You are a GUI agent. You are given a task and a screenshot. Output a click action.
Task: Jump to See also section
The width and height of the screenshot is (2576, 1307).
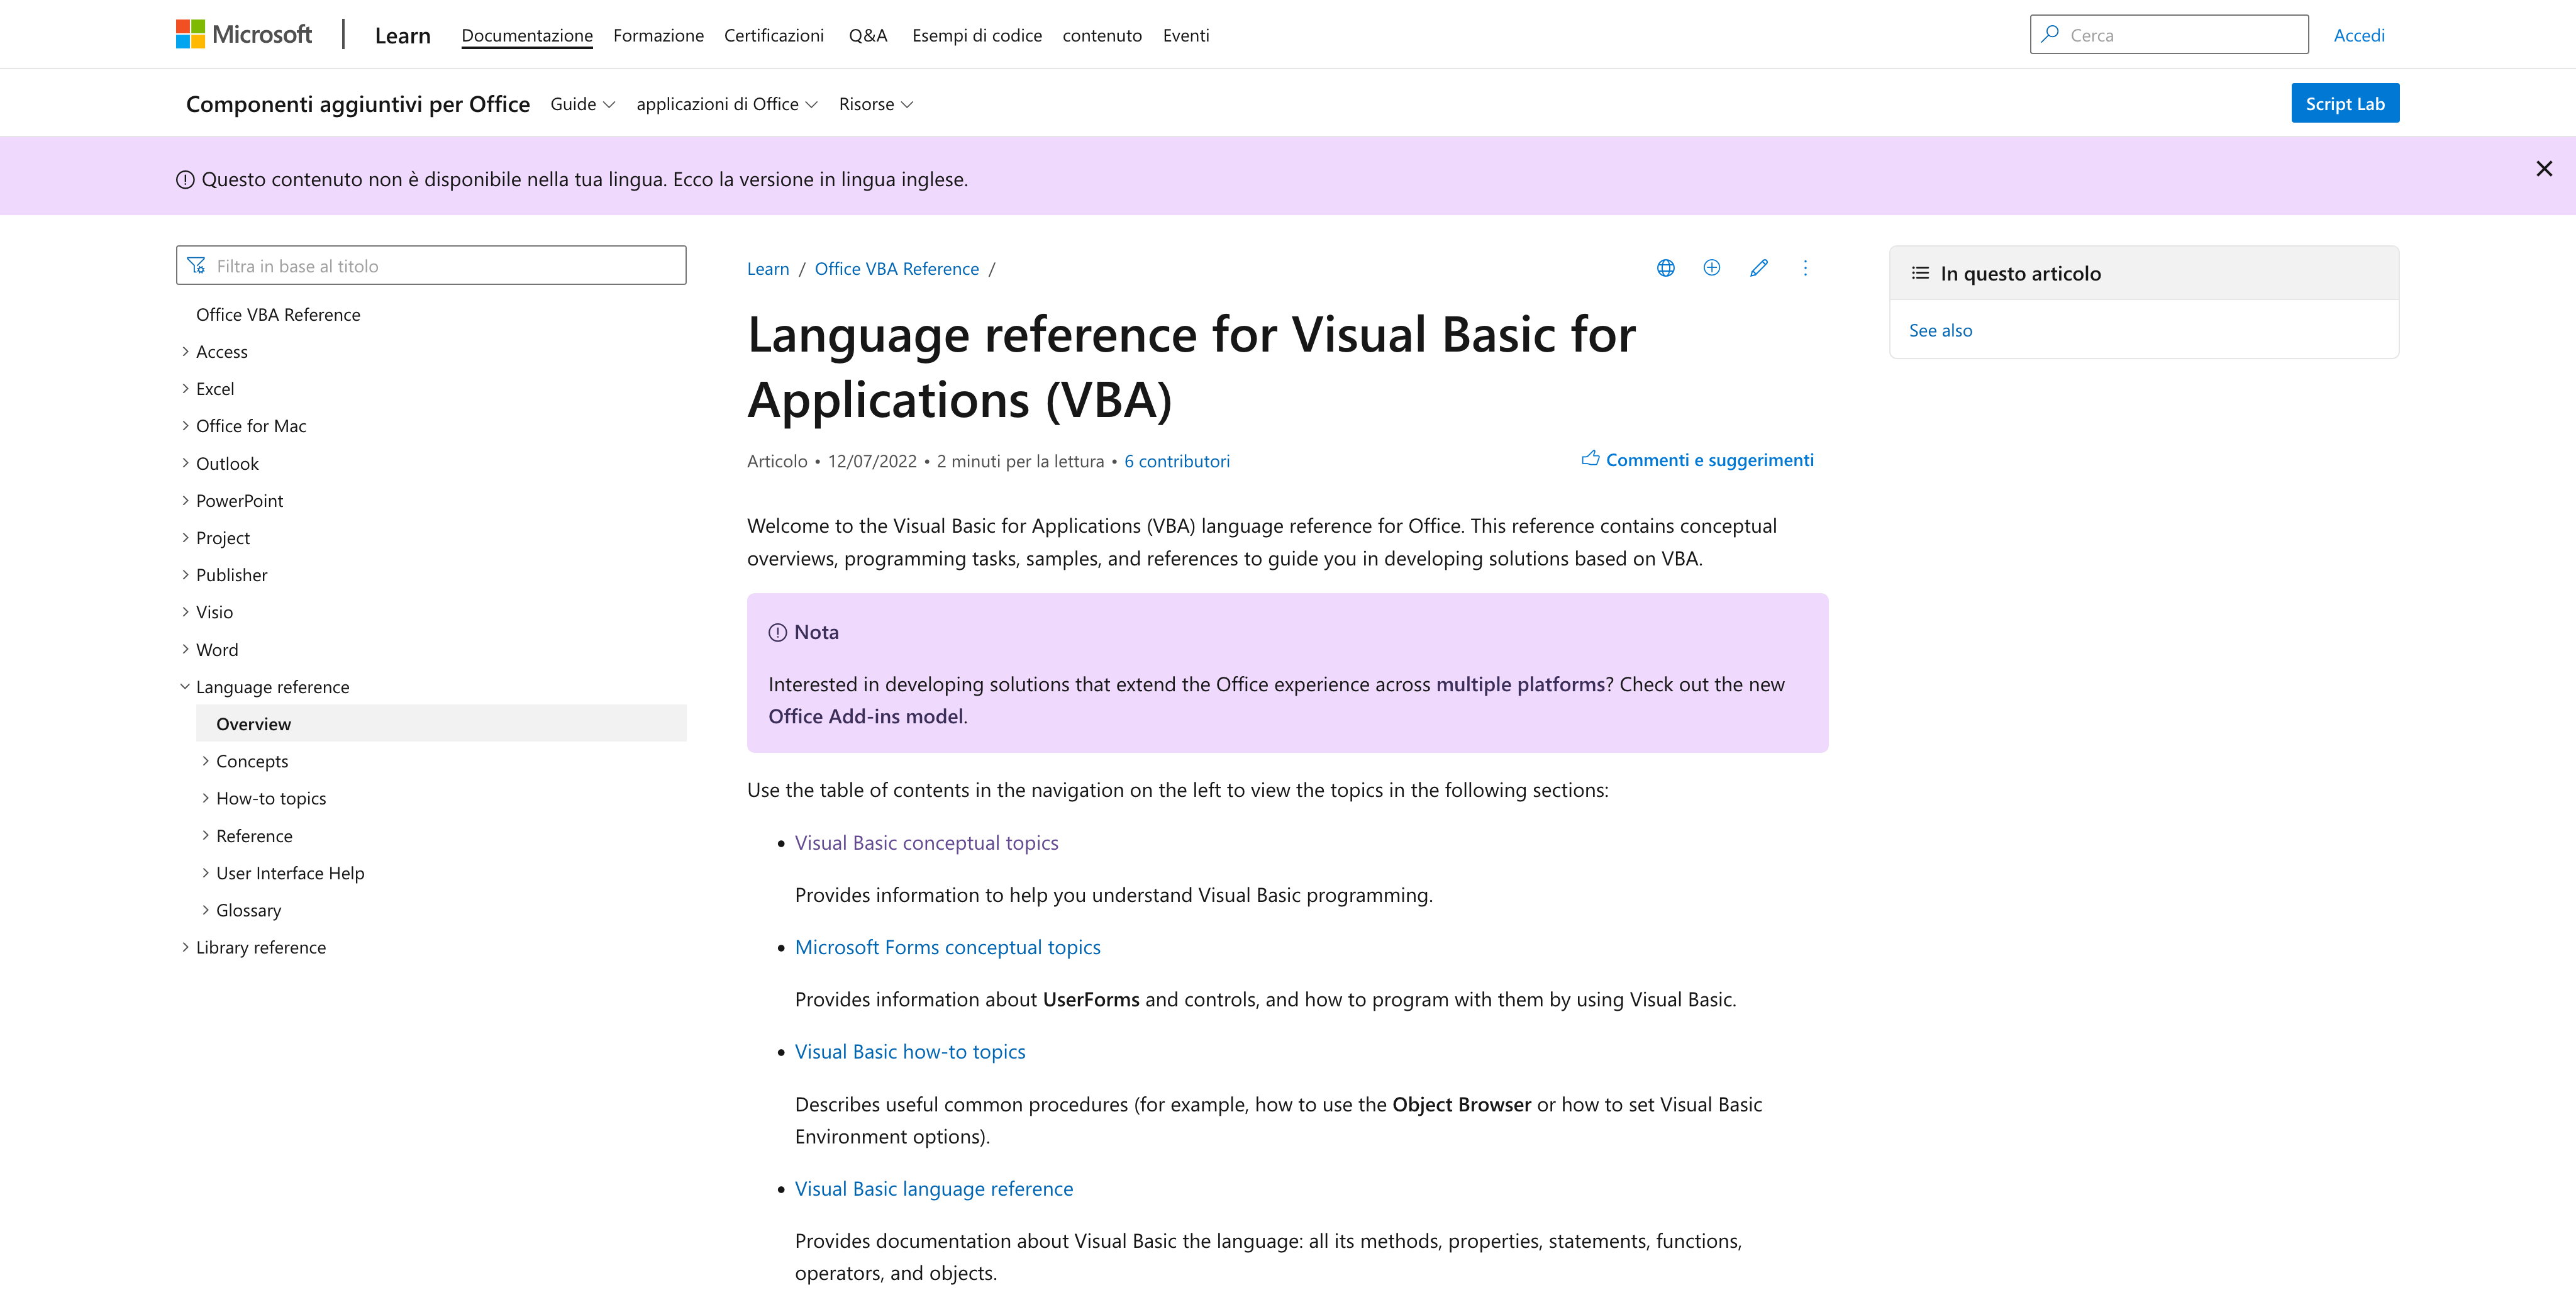pyautogui.click(x=1941, y=330)
